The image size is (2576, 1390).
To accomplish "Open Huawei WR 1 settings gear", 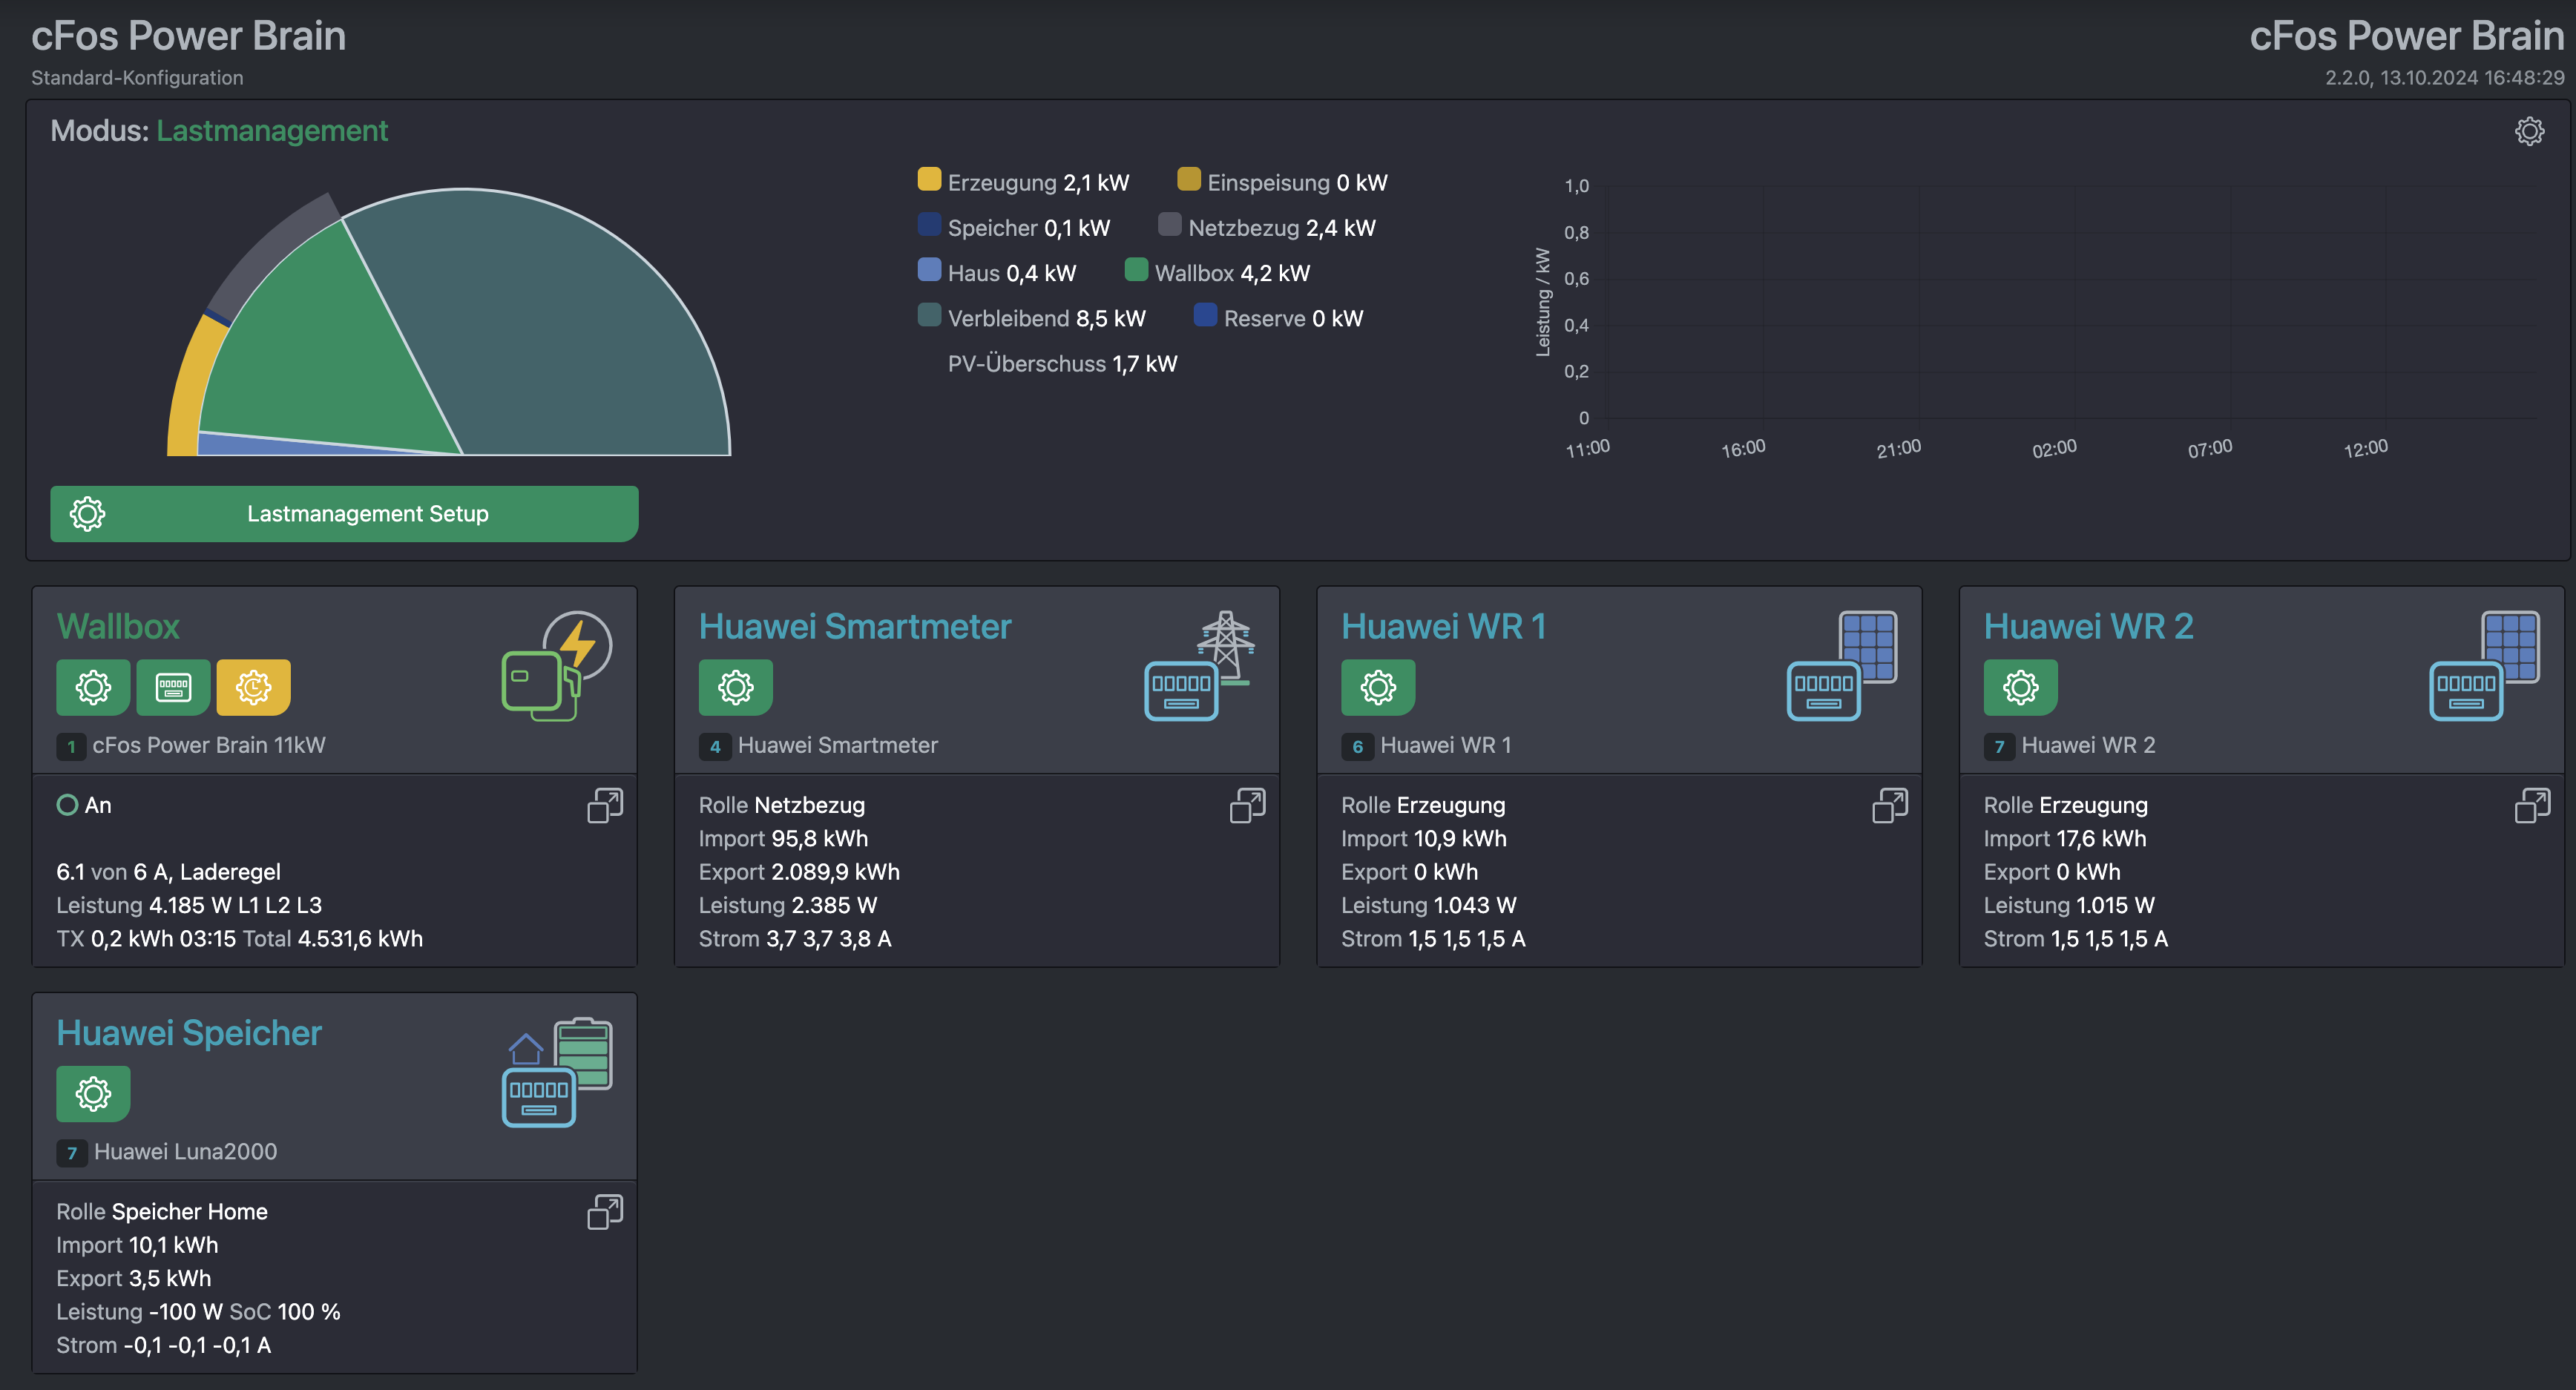I will tap(1378, 687).
